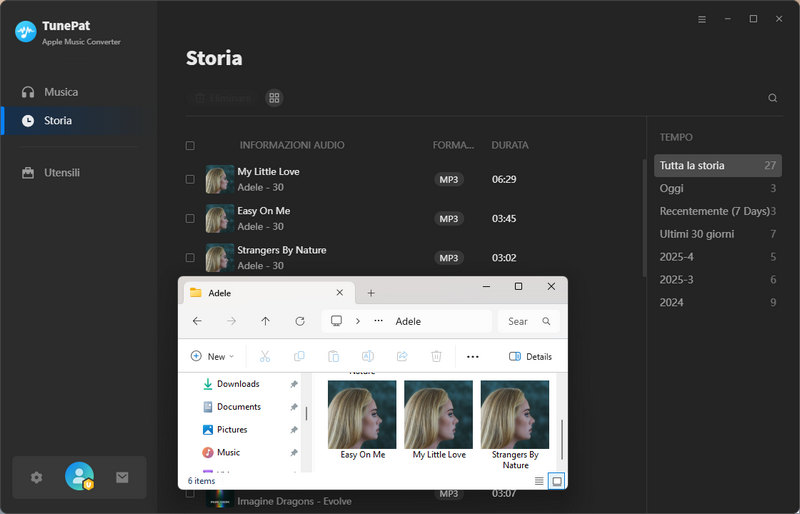Expand the breadcrumb chevron in address bar
800x514 pixels.
358,321
